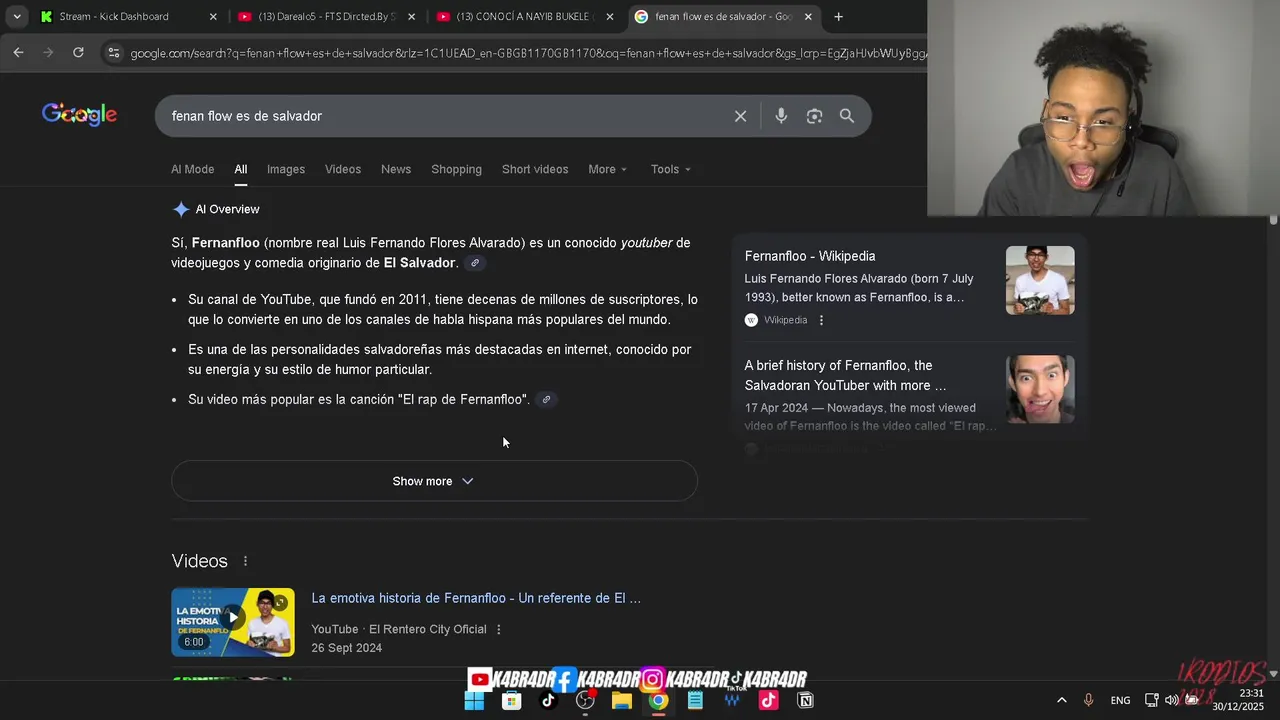Switch to Darealo5 - FTS YouTube tab
This screenshot has width=1280, height=720.
point(328,16)
